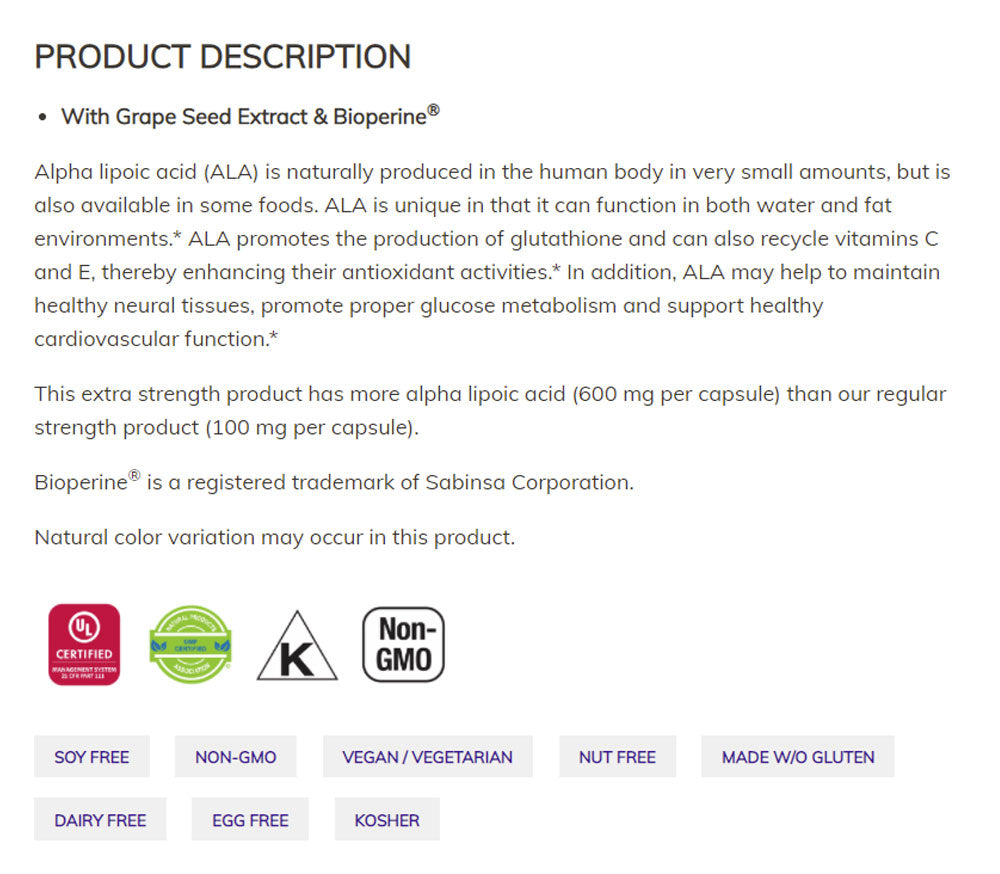Select the EGG FREE tag

[x=250, y=820]
